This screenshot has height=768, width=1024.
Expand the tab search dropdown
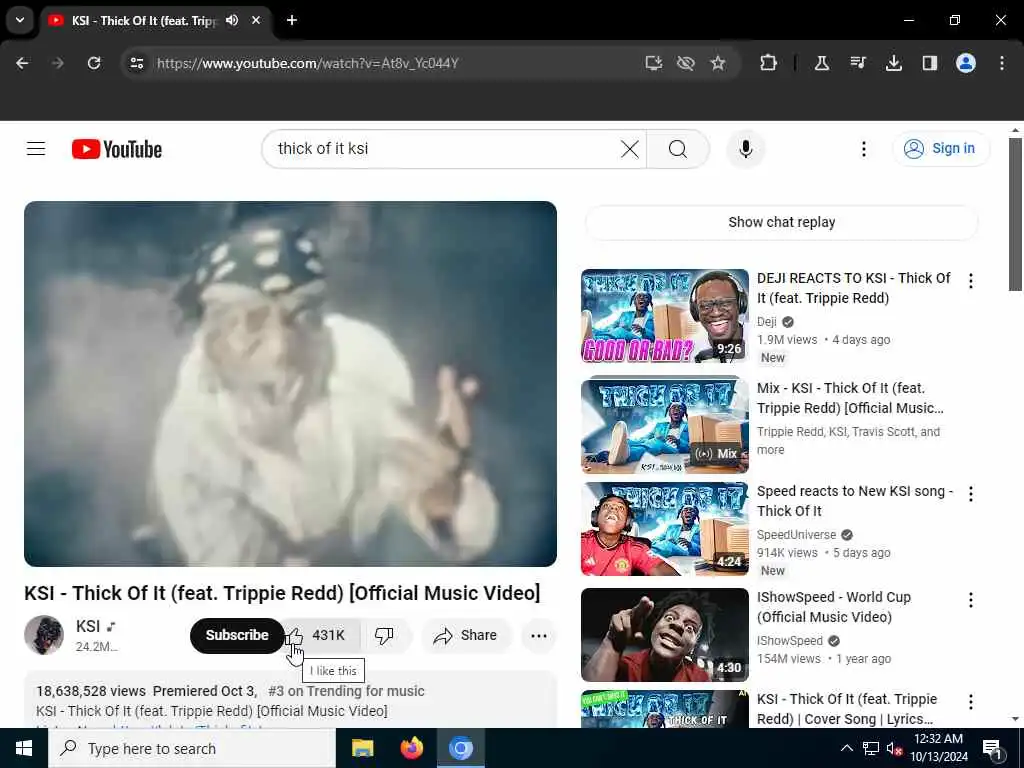20,20
